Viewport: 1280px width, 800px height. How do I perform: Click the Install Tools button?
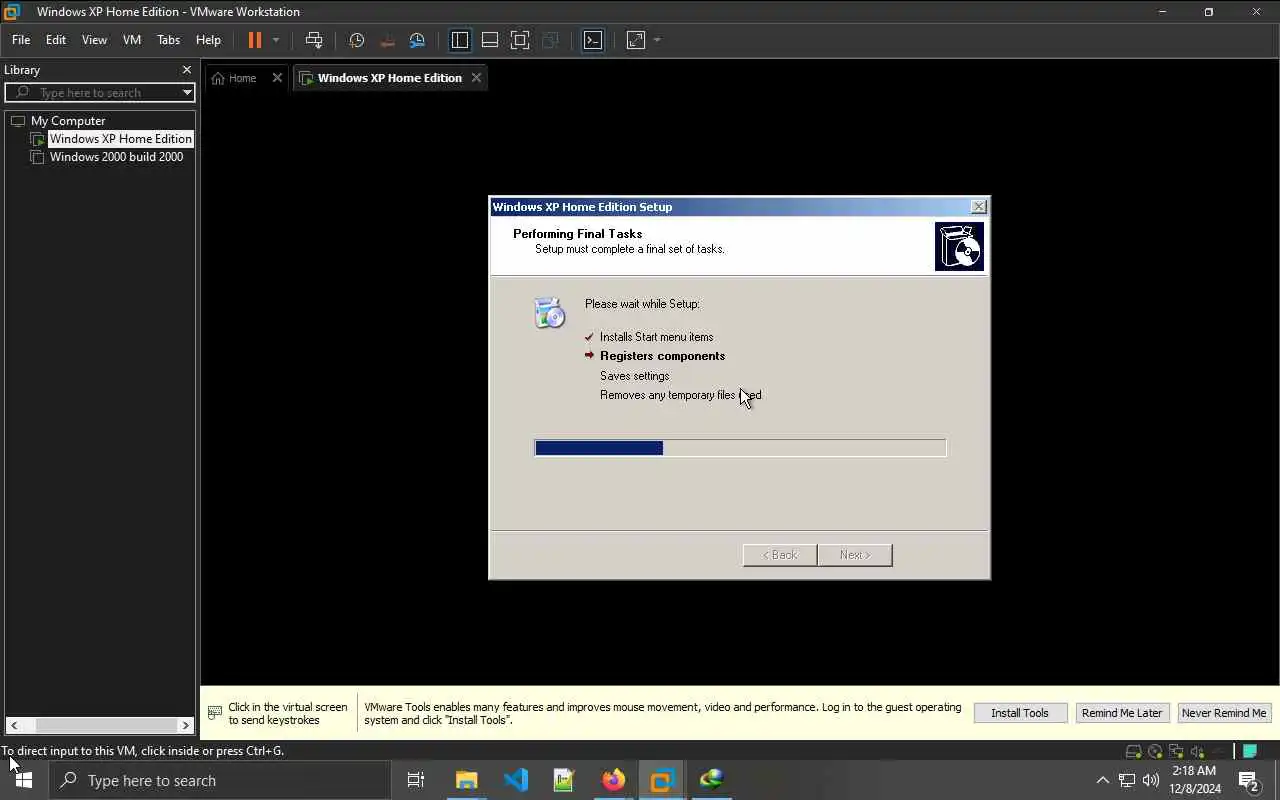[1020, 713]
